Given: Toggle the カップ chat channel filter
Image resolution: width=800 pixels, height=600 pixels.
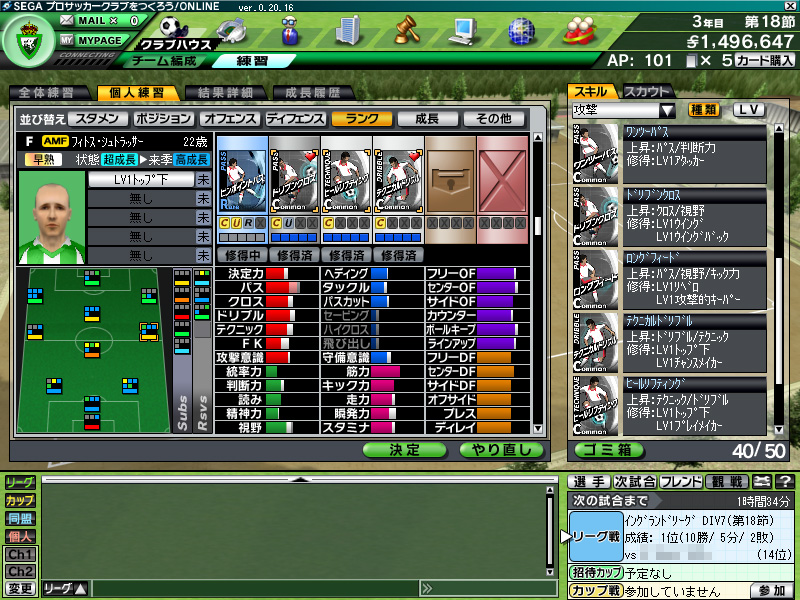Looking at the screenshot, I should (x=19, y=500).
